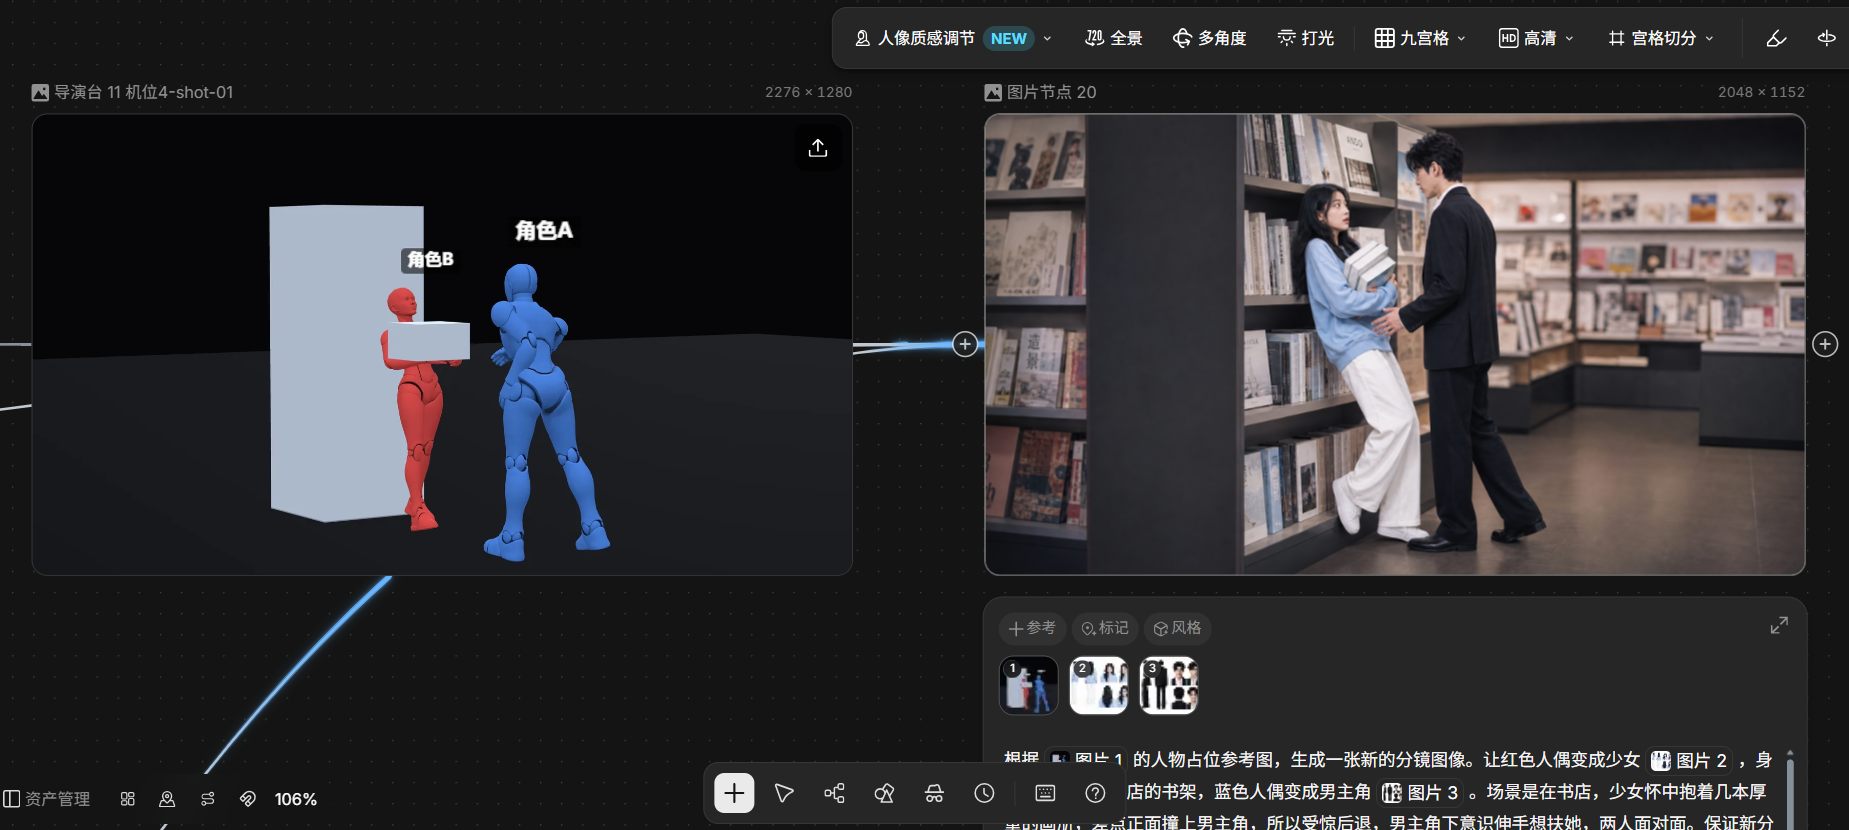Expand the prompt panel with the enlarge icon
The image size is (1849, 830).
pos(1779,626)
